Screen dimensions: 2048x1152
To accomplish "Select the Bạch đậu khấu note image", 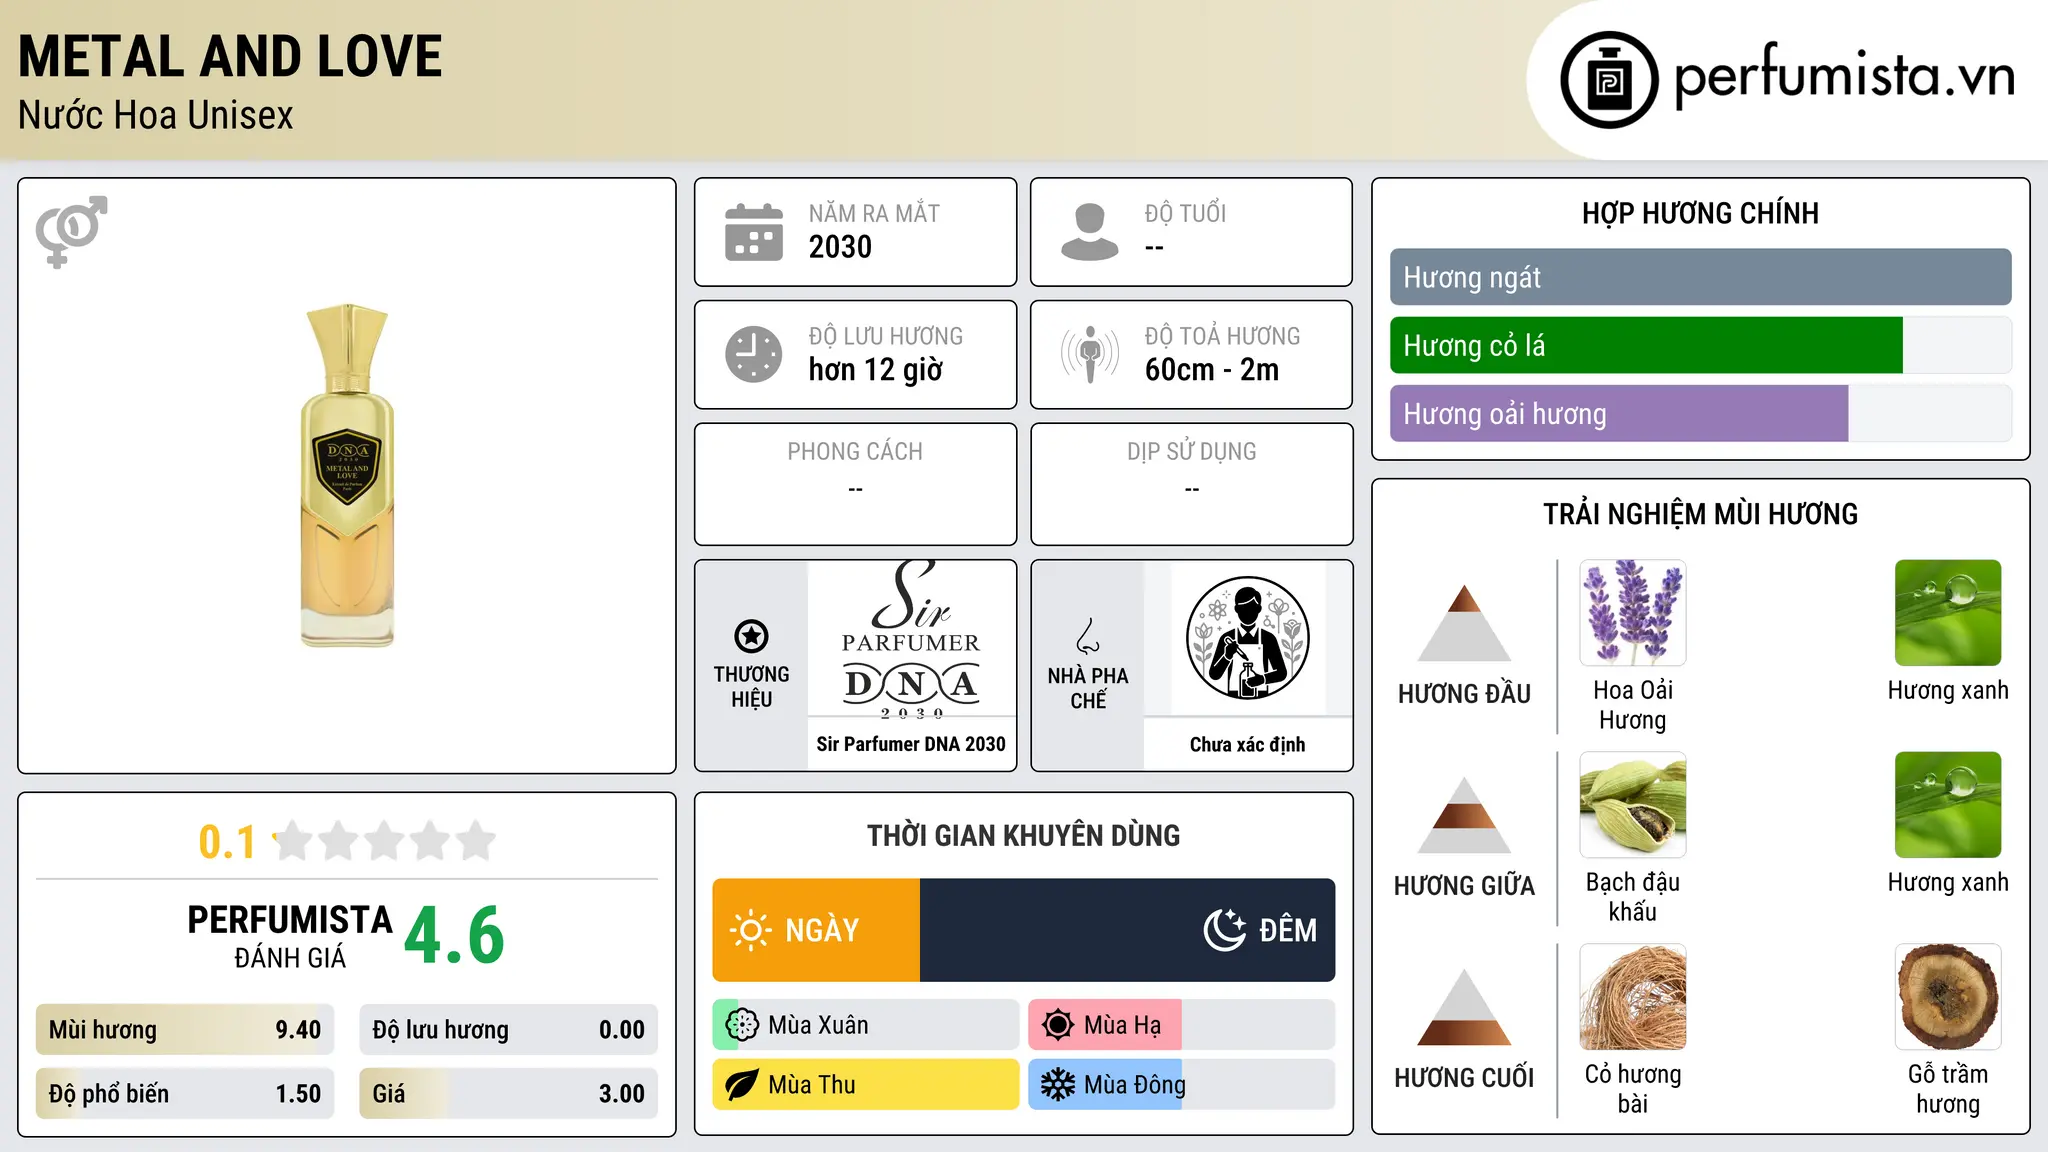I will (x=1633, y=805).
